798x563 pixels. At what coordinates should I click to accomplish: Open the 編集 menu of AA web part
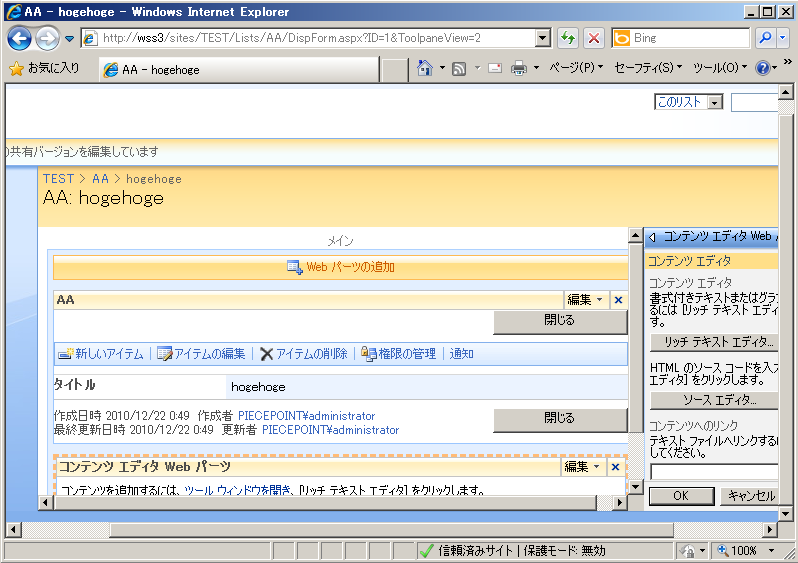[x=585, y=300]
